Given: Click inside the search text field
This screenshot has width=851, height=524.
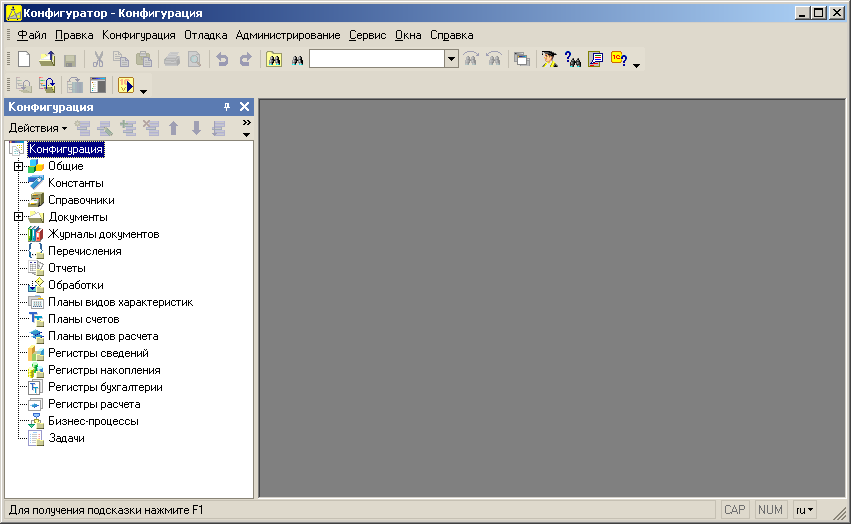Looking at the screenshot, I should 377,59.
